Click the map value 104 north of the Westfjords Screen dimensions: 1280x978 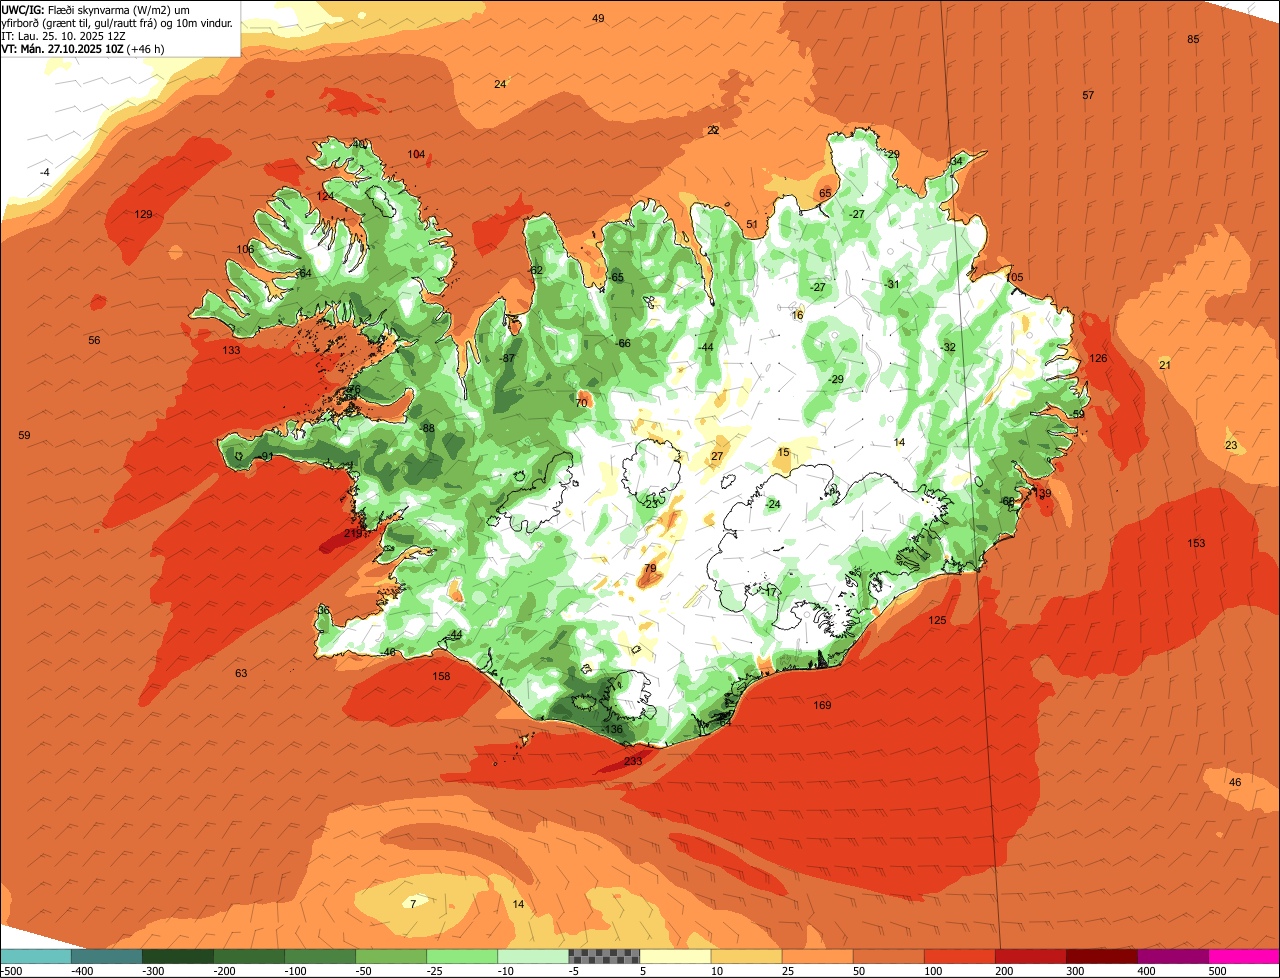point(416,154)
